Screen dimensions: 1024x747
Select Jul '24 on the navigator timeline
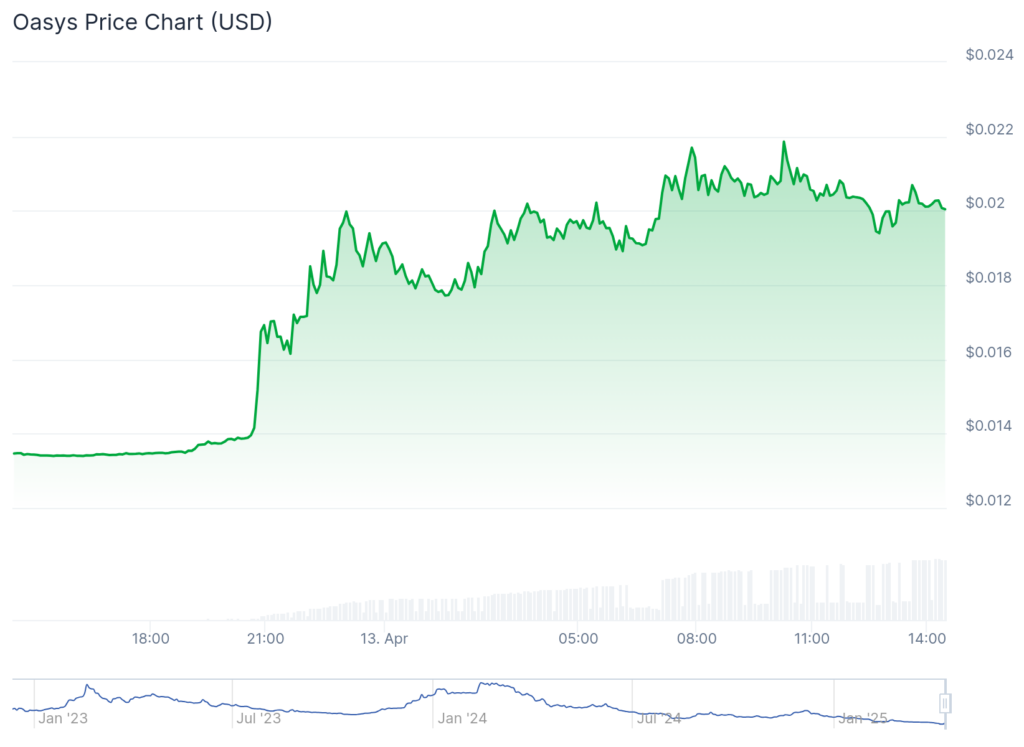tap(659, 718)
